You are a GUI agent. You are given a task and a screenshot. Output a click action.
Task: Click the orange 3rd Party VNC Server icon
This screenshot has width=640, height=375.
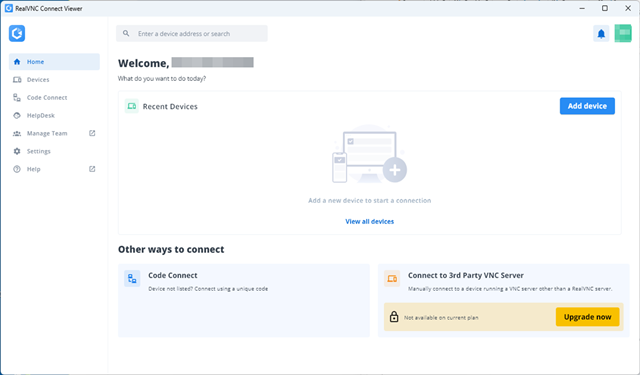[392, 279]
